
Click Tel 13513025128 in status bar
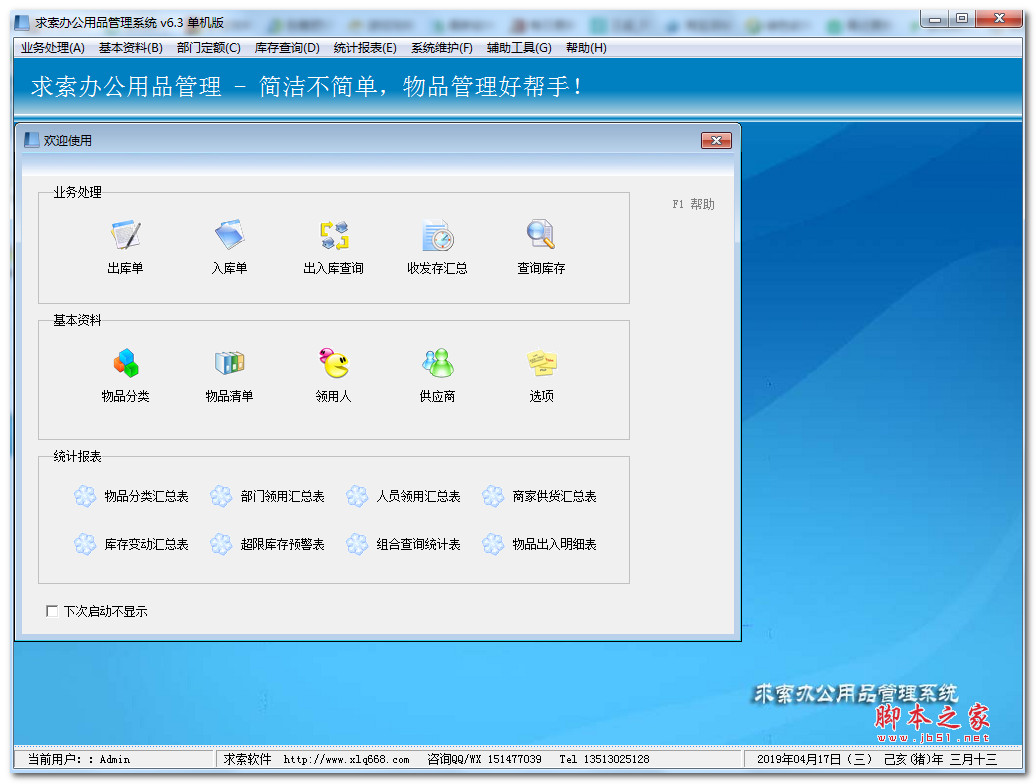(x=604, y=760)
